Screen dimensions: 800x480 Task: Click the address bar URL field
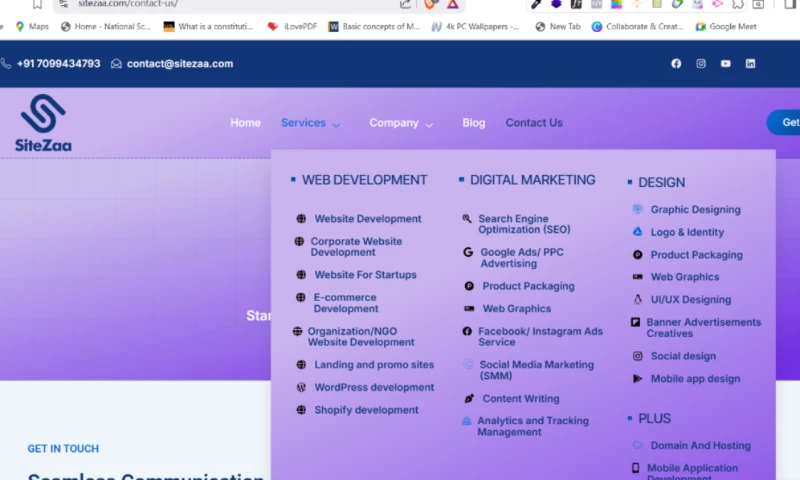point(230,4)
